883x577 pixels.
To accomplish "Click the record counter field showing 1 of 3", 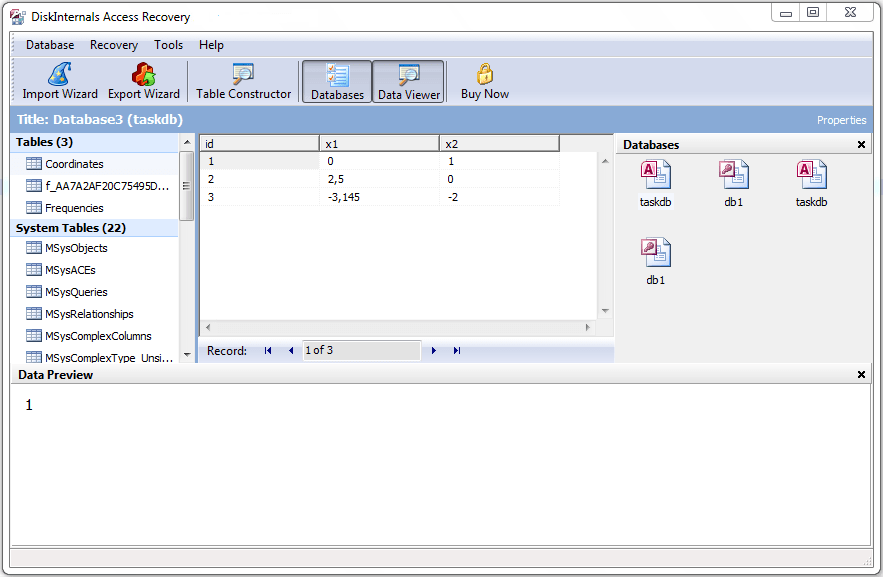I will [361, 350].
